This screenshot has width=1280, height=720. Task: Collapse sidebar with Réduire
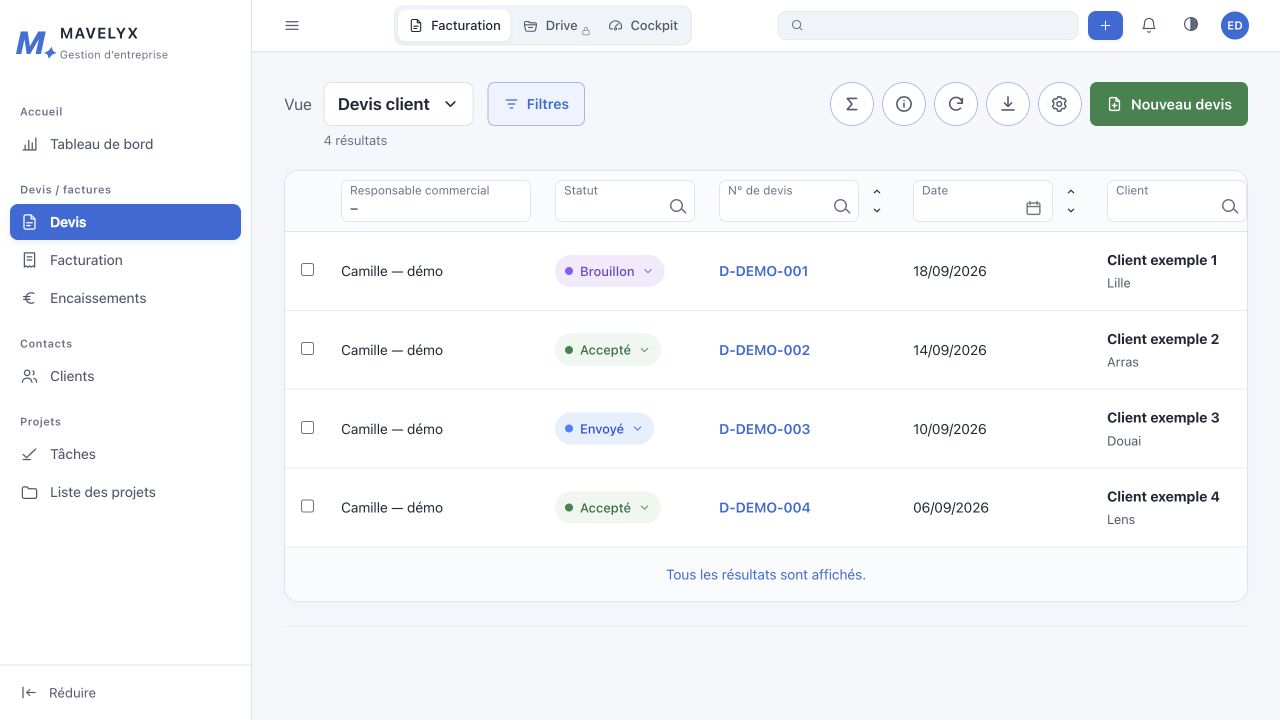(x=59, y=693)
